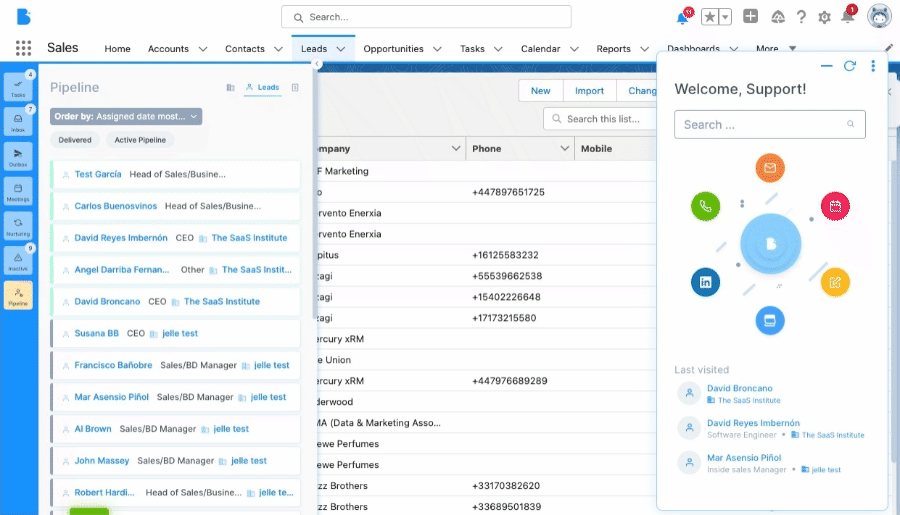Open the Accounts tab
The height and width of the screenshot is (515, 900).
point(168,49)
